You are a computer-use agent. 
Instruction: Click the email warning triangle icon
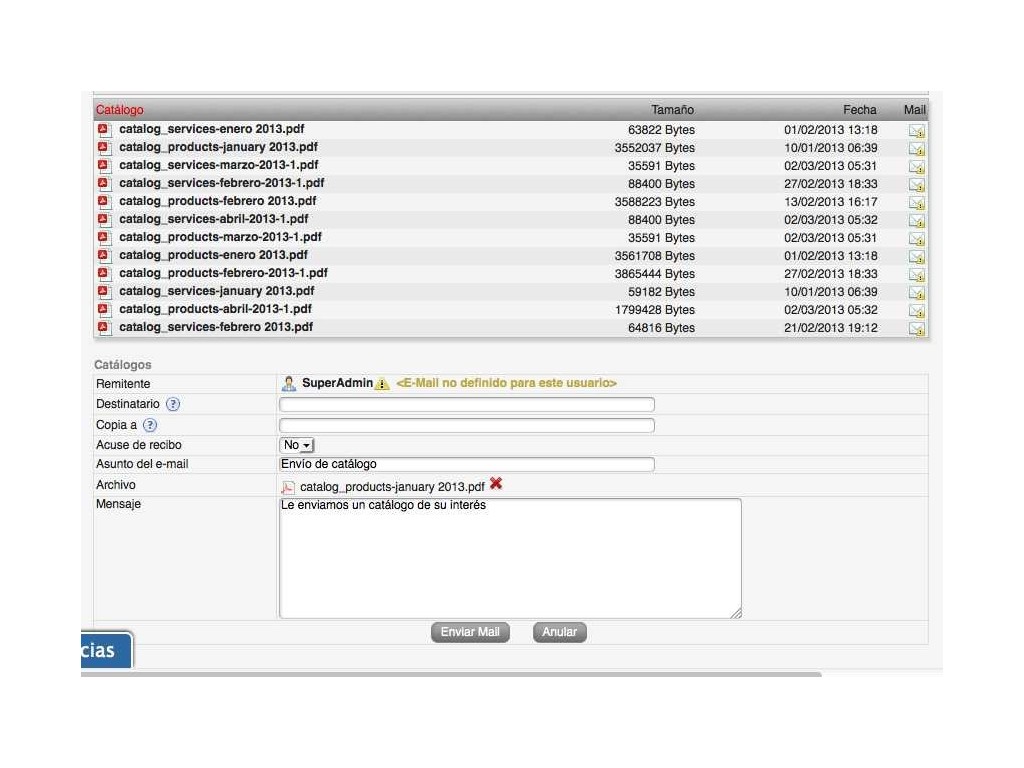pyautogui.click(x=382, y=384)
